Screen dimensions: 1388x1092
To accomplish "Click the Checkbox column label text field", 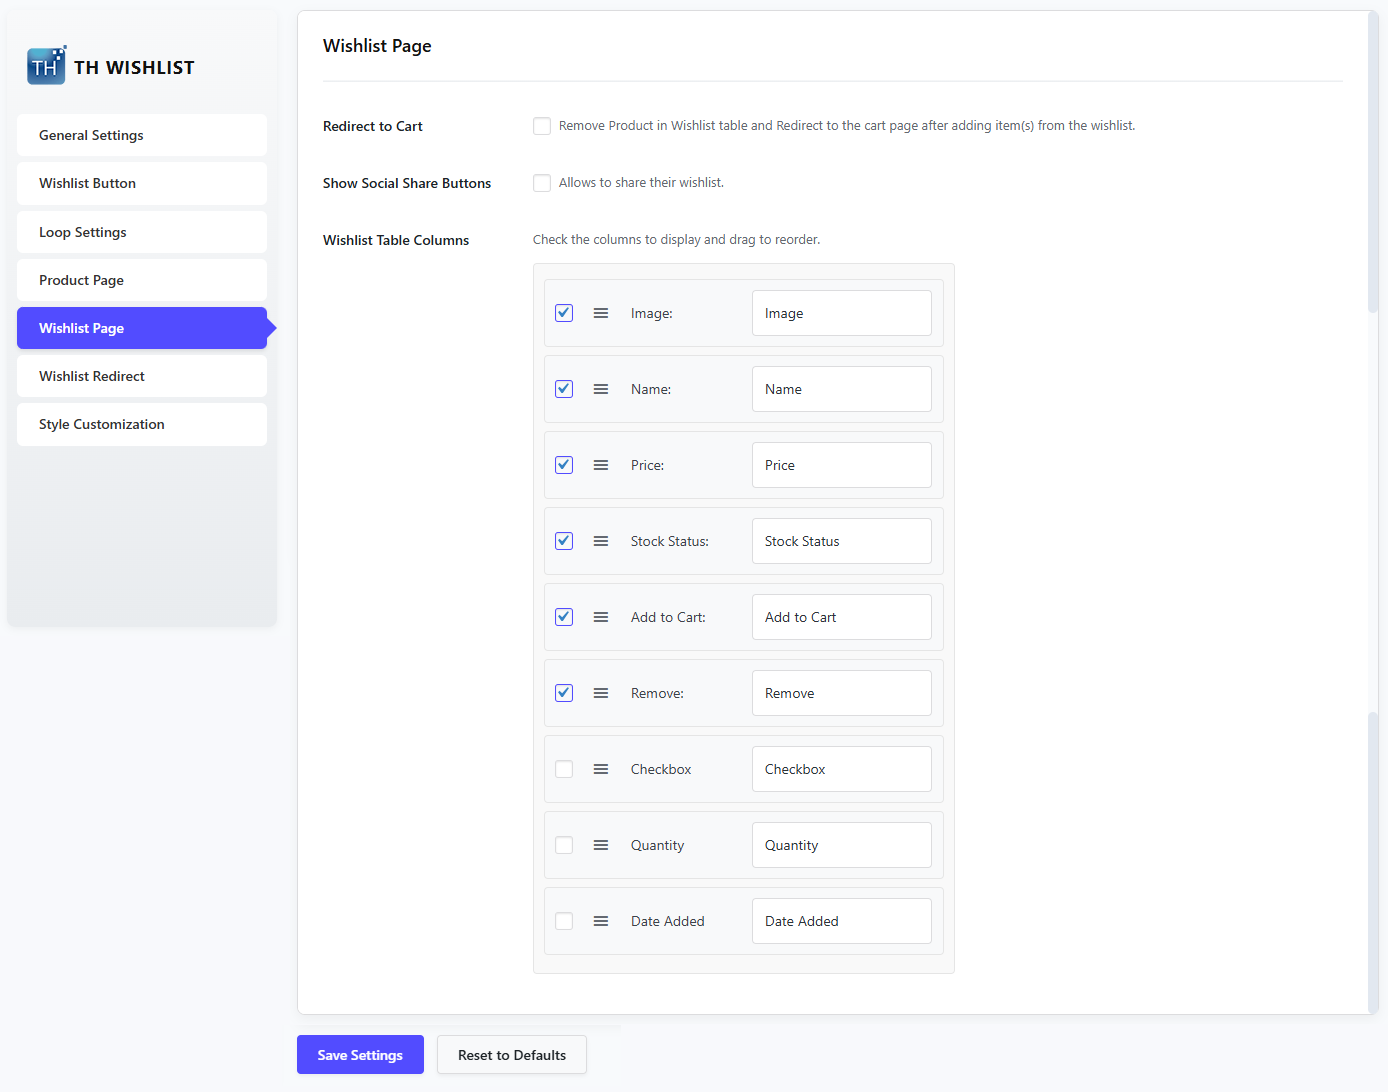I will (x=841, y=769).
